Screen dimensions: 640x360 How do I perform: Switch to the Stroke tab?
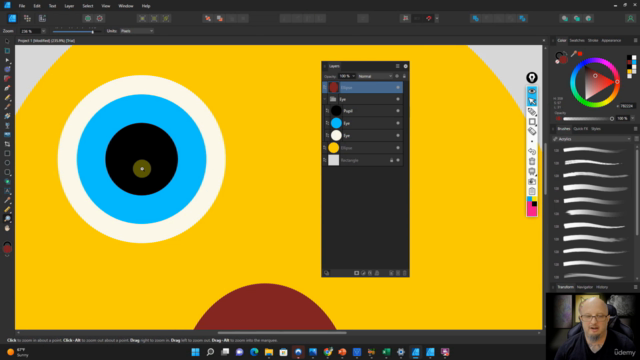point(593,40)
